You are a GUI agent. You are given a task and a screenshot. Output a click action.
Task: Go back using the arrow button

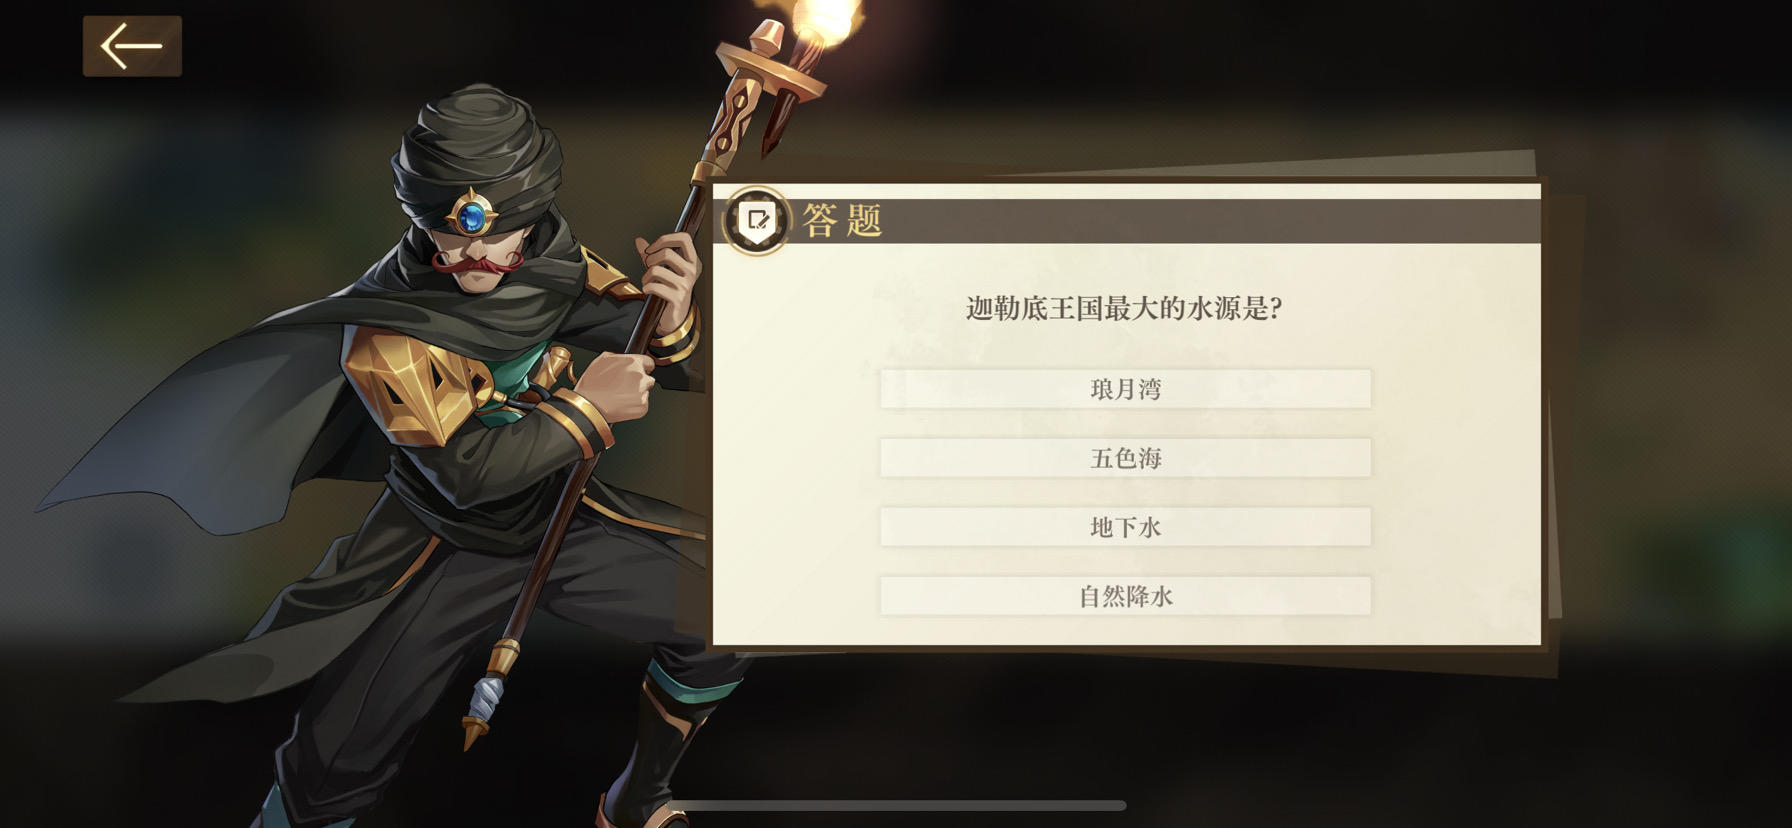pos(132,46)
